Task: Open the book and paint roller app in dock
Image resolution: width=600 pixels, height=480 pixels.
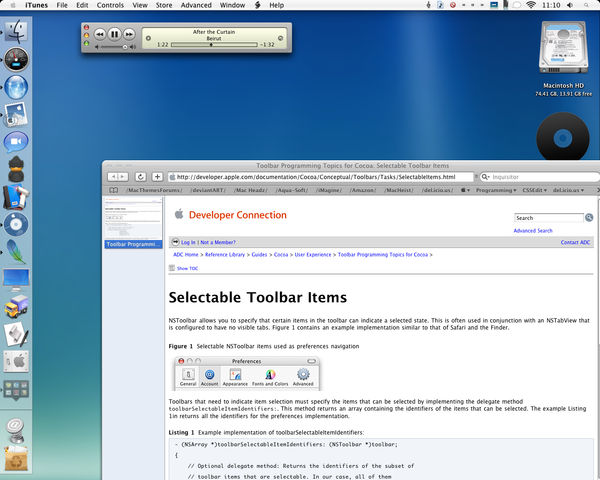Action: [x=16, y=197]
